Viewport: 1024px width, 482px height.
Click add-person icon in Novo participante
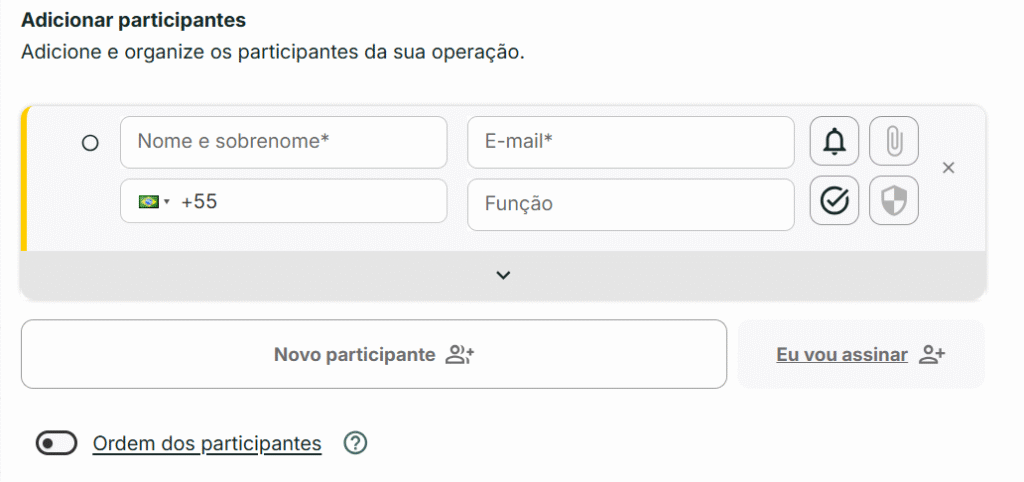coord(460,355)
